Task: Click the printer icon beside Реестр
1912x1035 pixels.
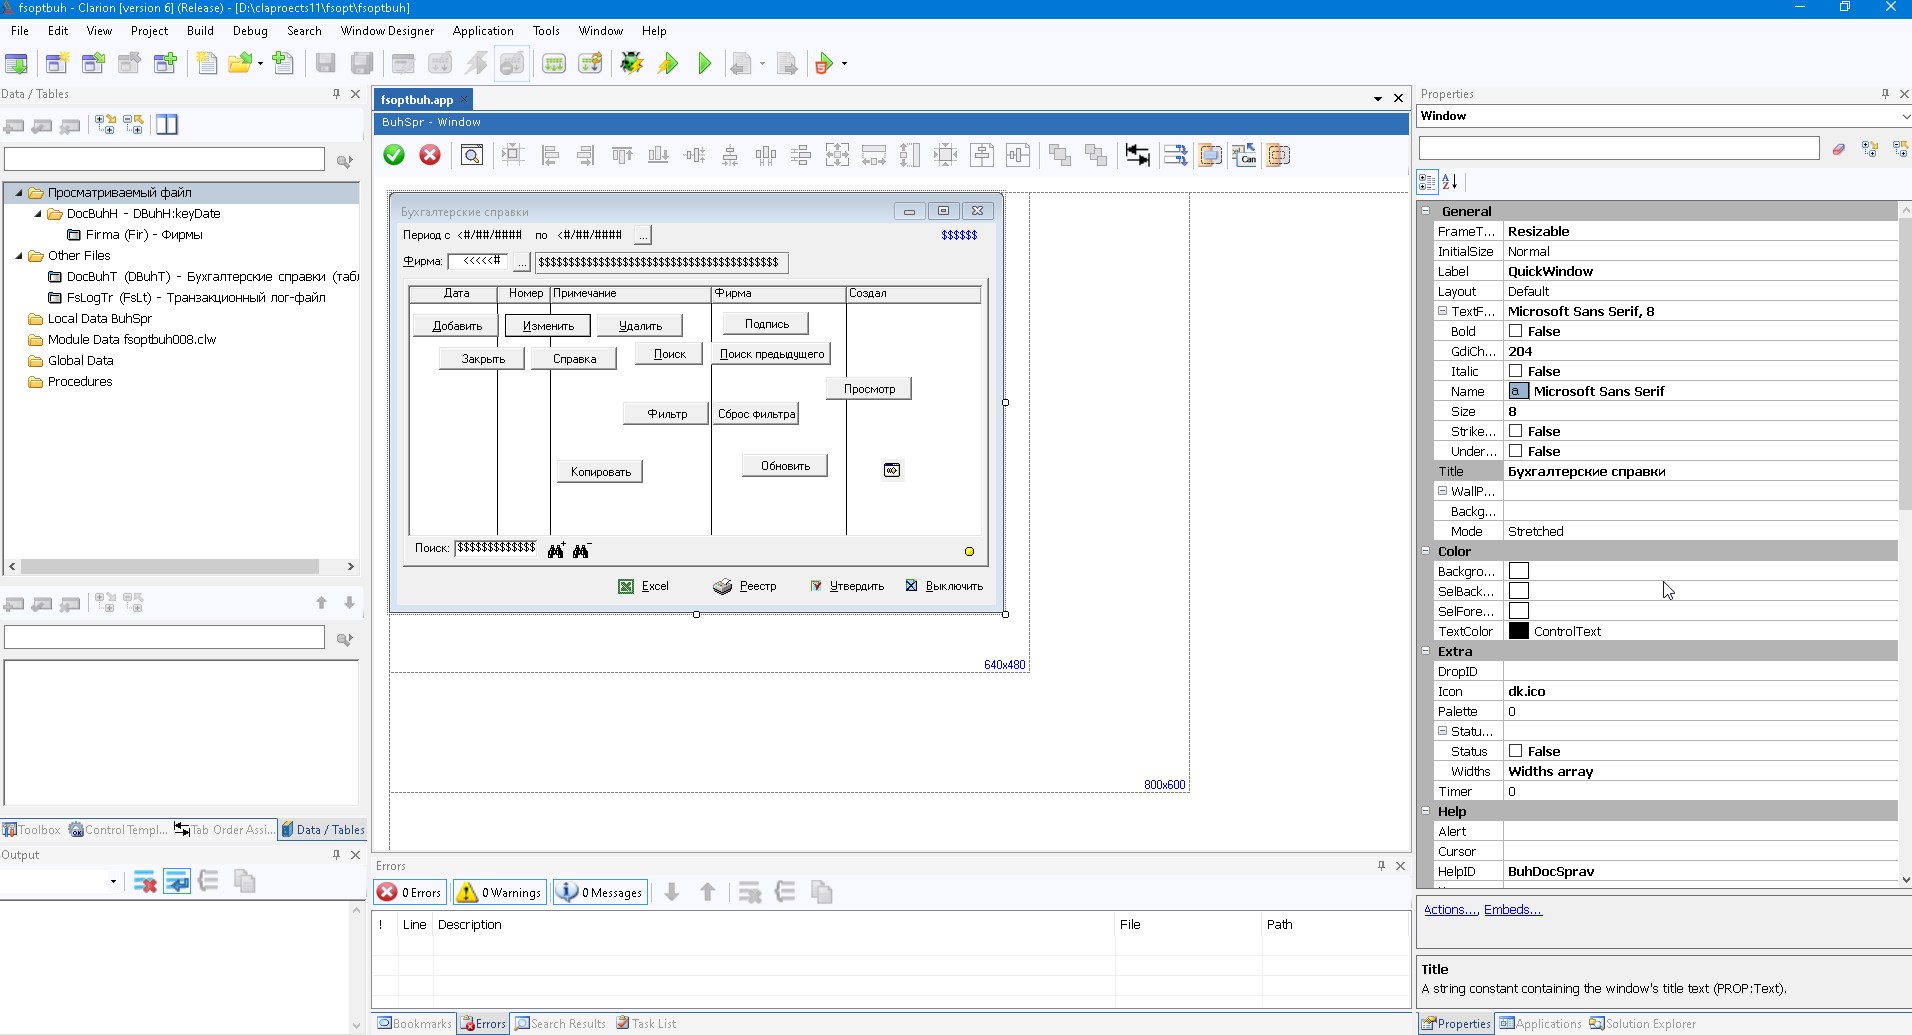Action: point(722,586)
